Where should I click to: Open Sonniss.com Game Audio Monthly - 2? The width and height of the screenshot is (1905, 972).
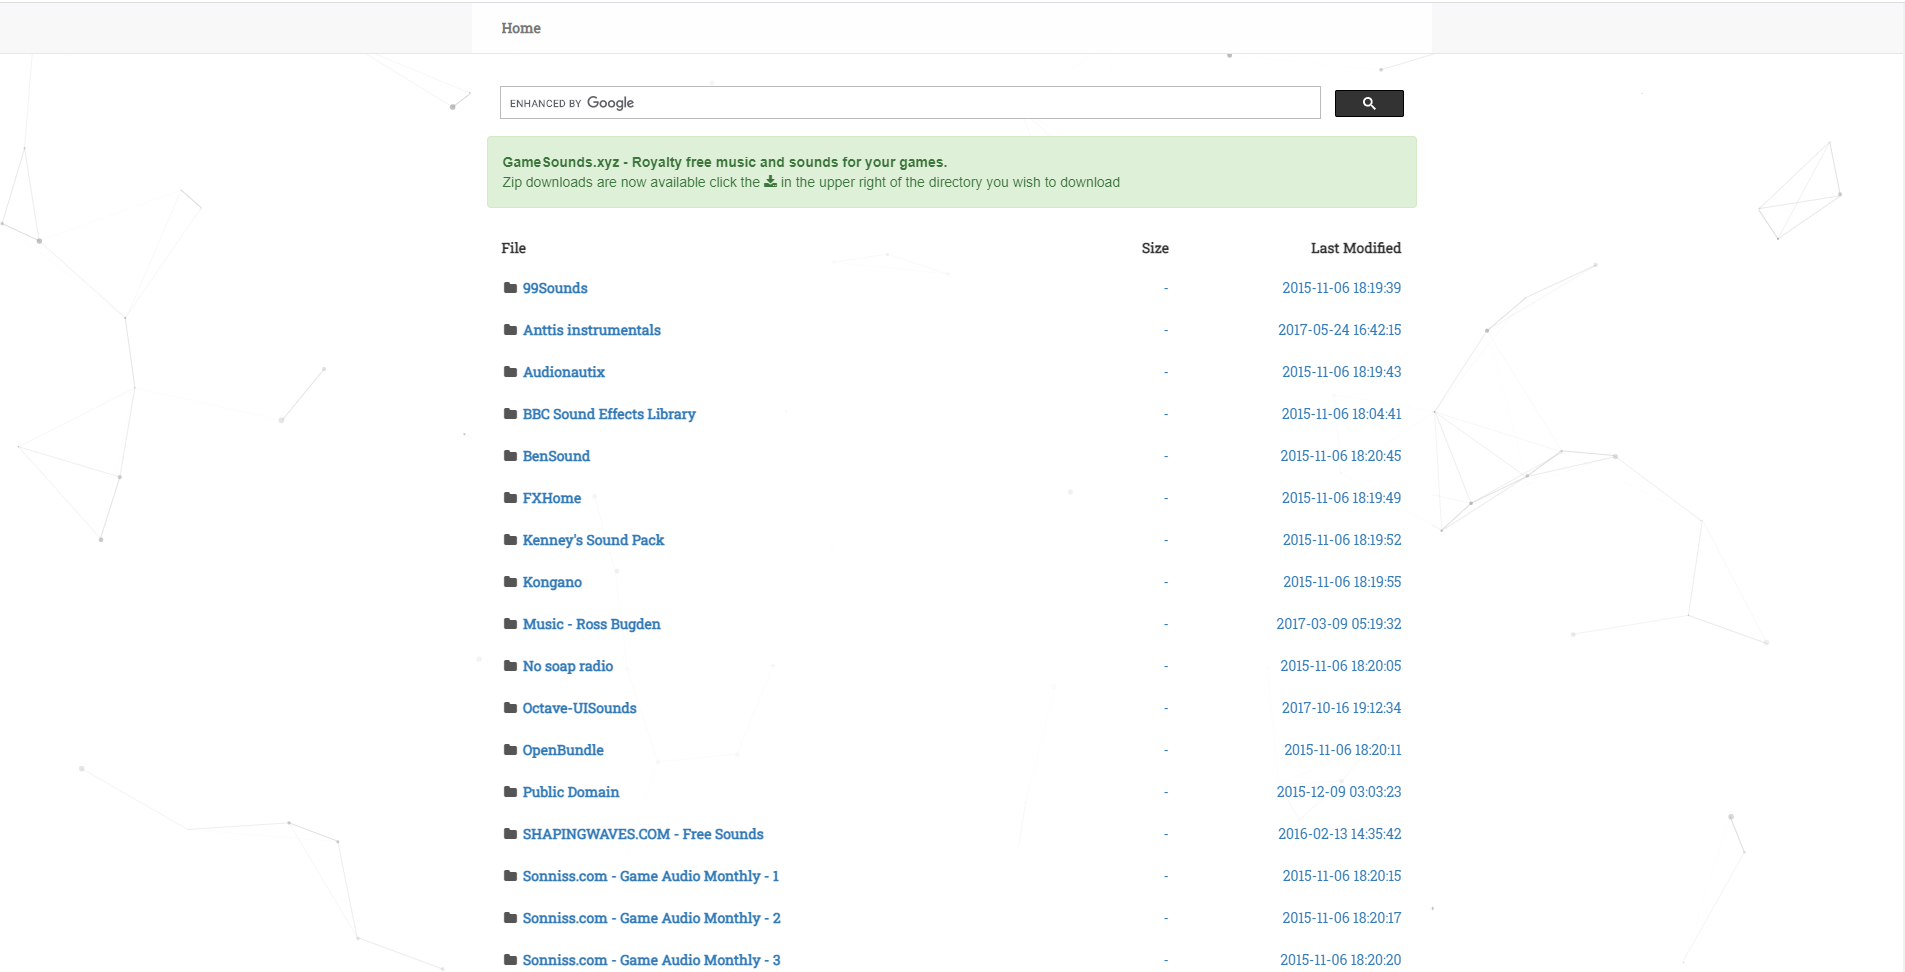pos(652,918)
